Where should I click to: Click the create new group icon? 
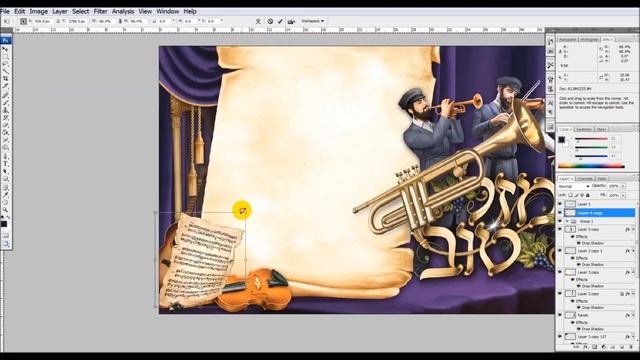point(612,347)
